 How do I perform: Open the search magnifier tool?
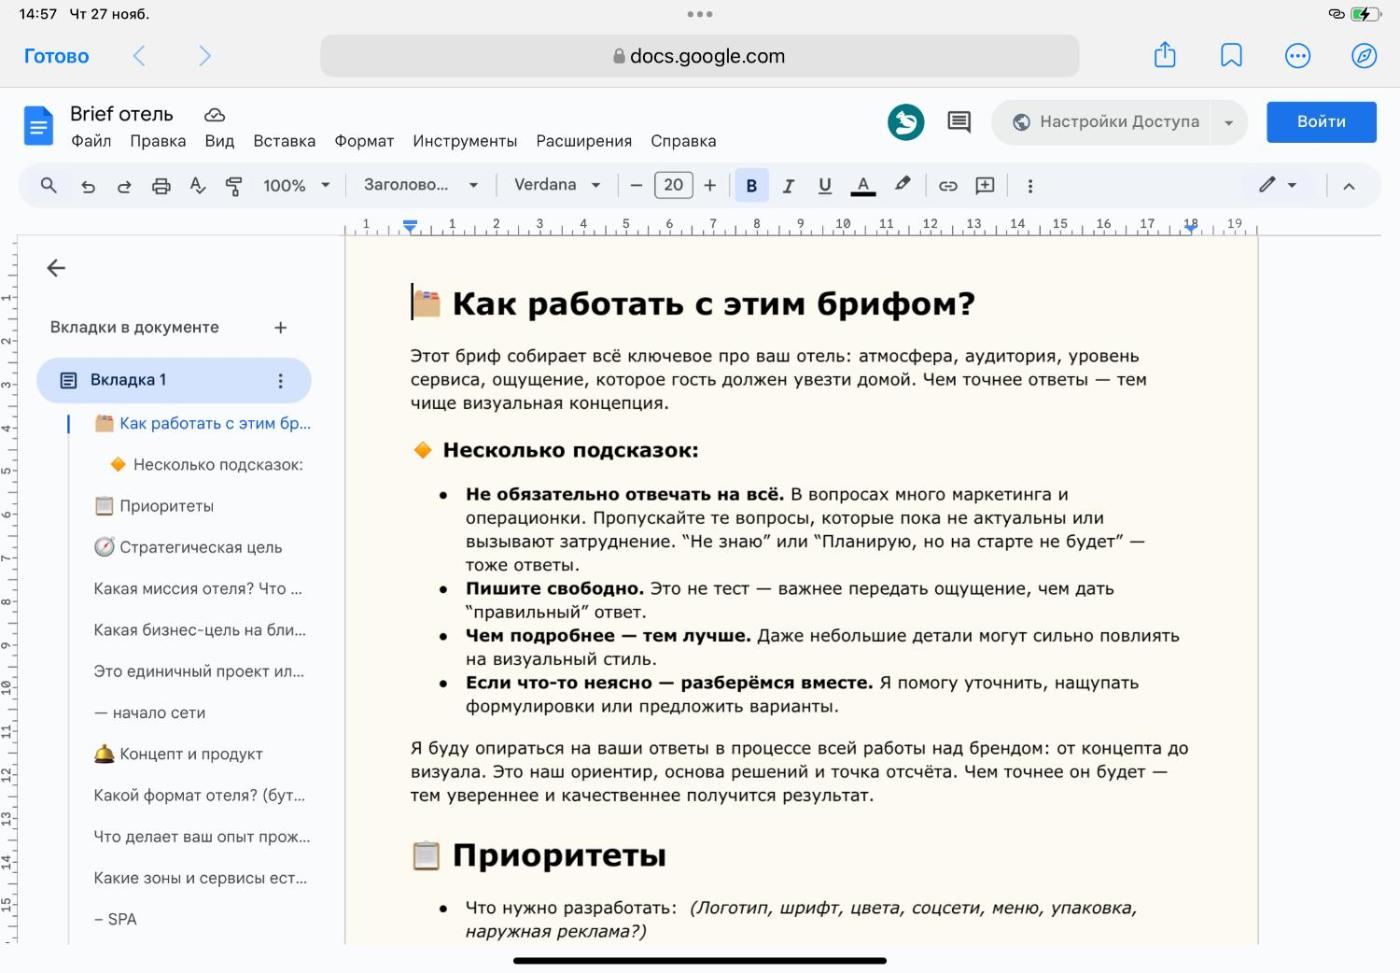[x=48, y=185]
